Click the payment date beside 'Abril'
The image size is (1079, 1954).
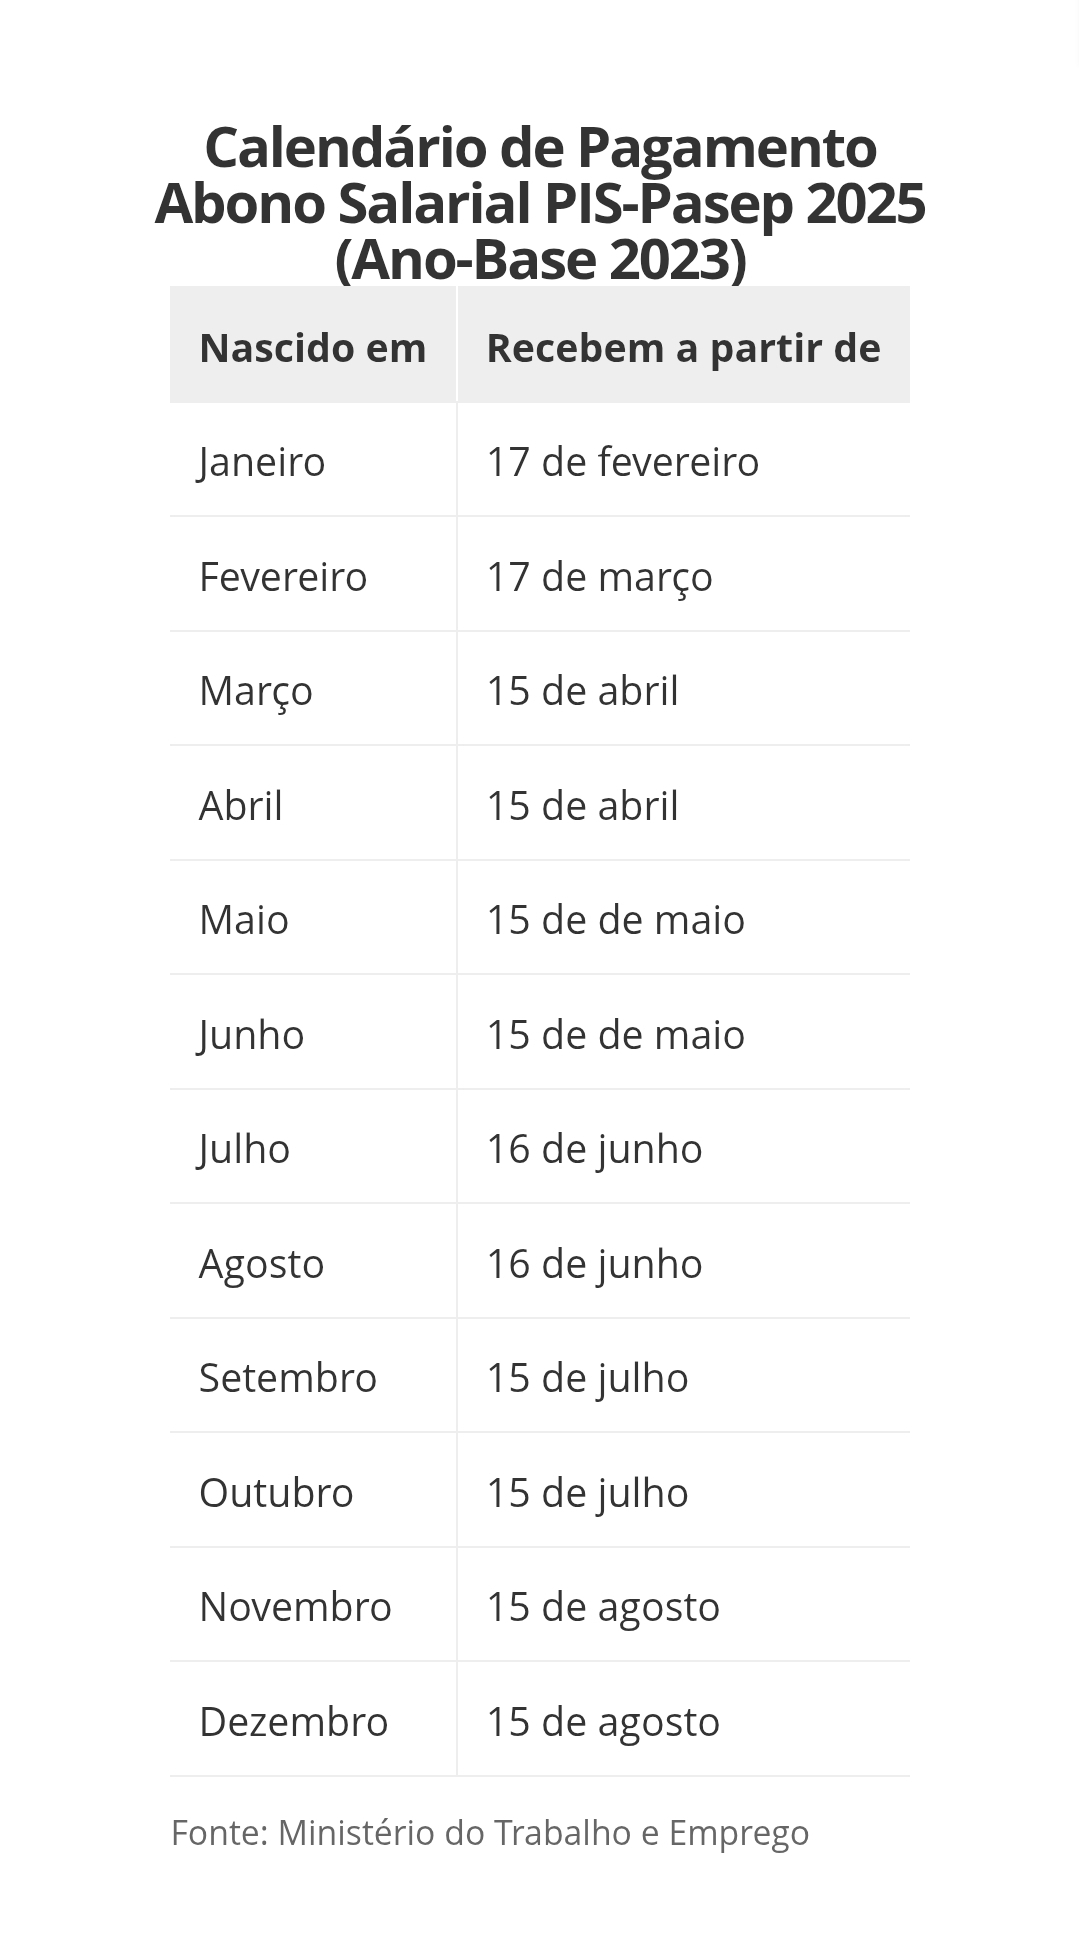(582, 806)
